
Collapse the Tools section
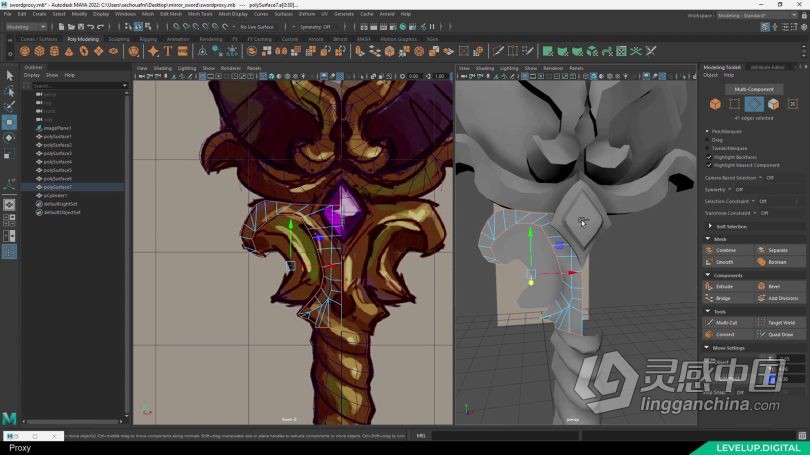(708, 311)
